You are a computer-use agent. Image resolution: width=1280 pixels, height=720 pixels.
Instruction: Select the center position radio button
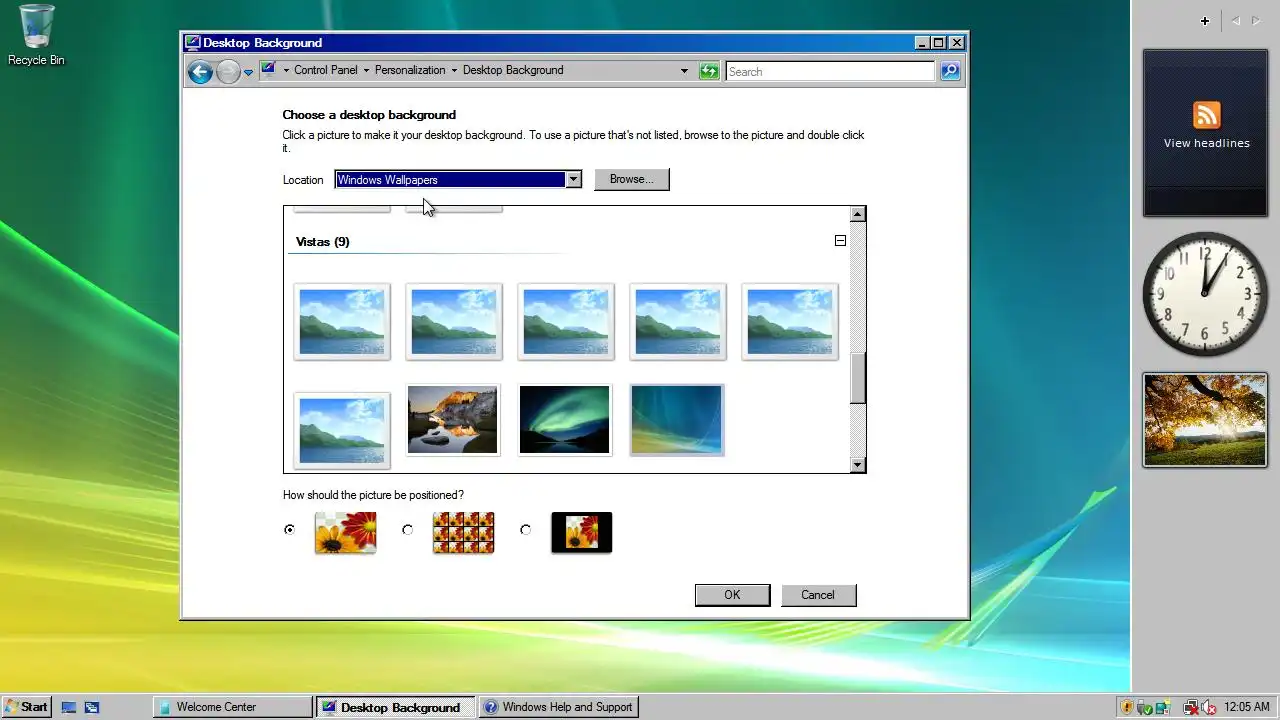(x=525, y=530)
